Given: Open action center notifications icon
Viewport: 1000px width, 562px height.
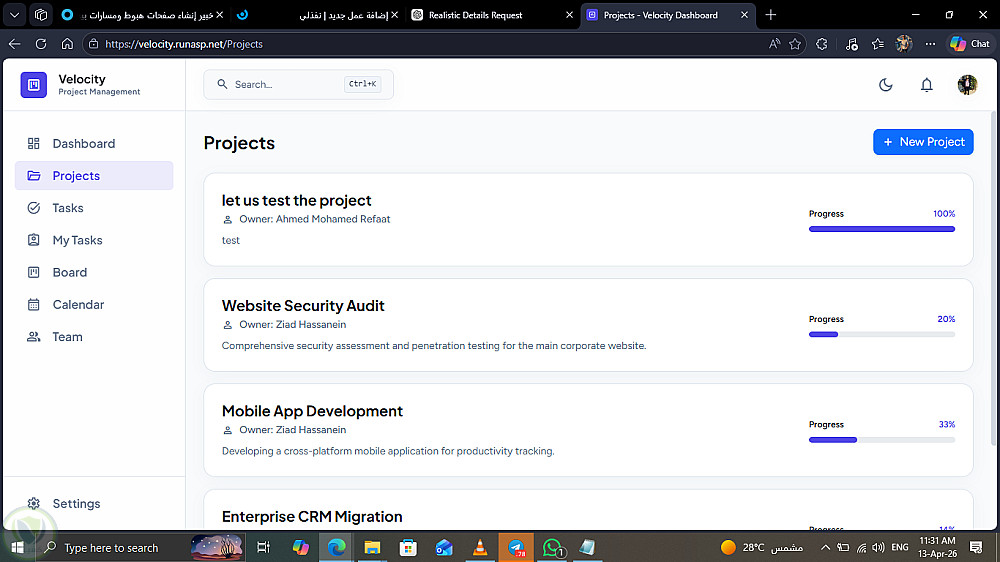Looking at the screenshot, I should [976, 547].
